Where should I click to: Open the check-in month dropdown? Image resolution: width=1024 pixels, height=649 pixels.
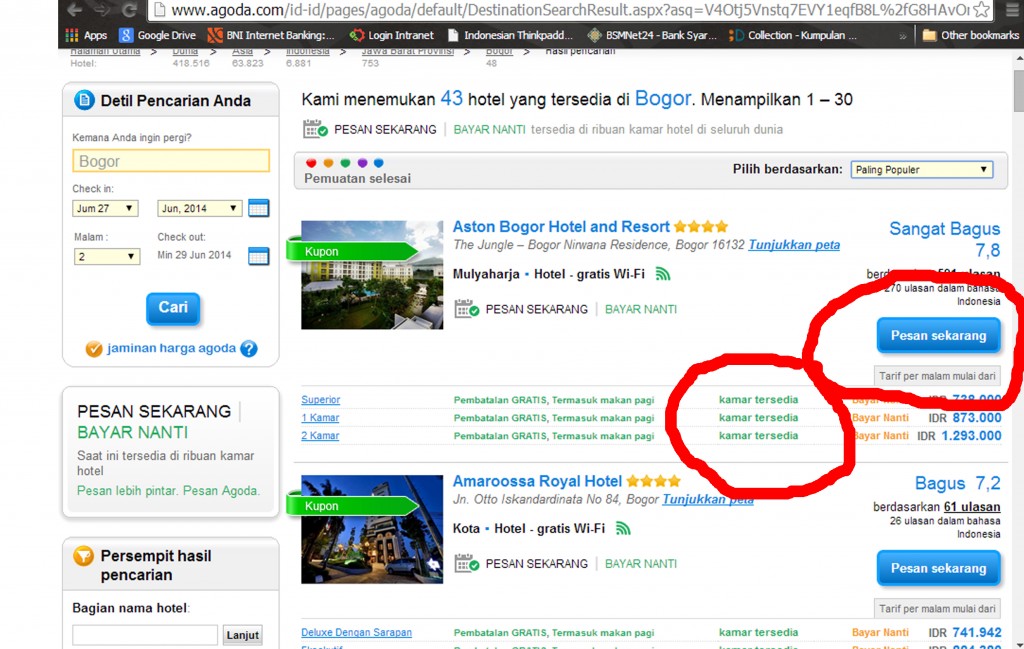199,209
